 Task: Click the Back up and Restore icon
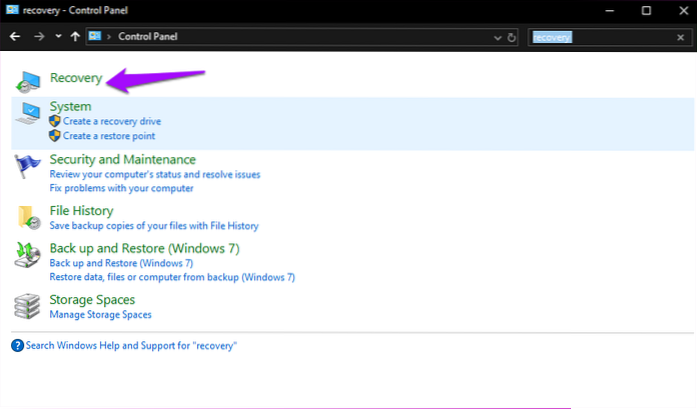[x=28, y=255]
